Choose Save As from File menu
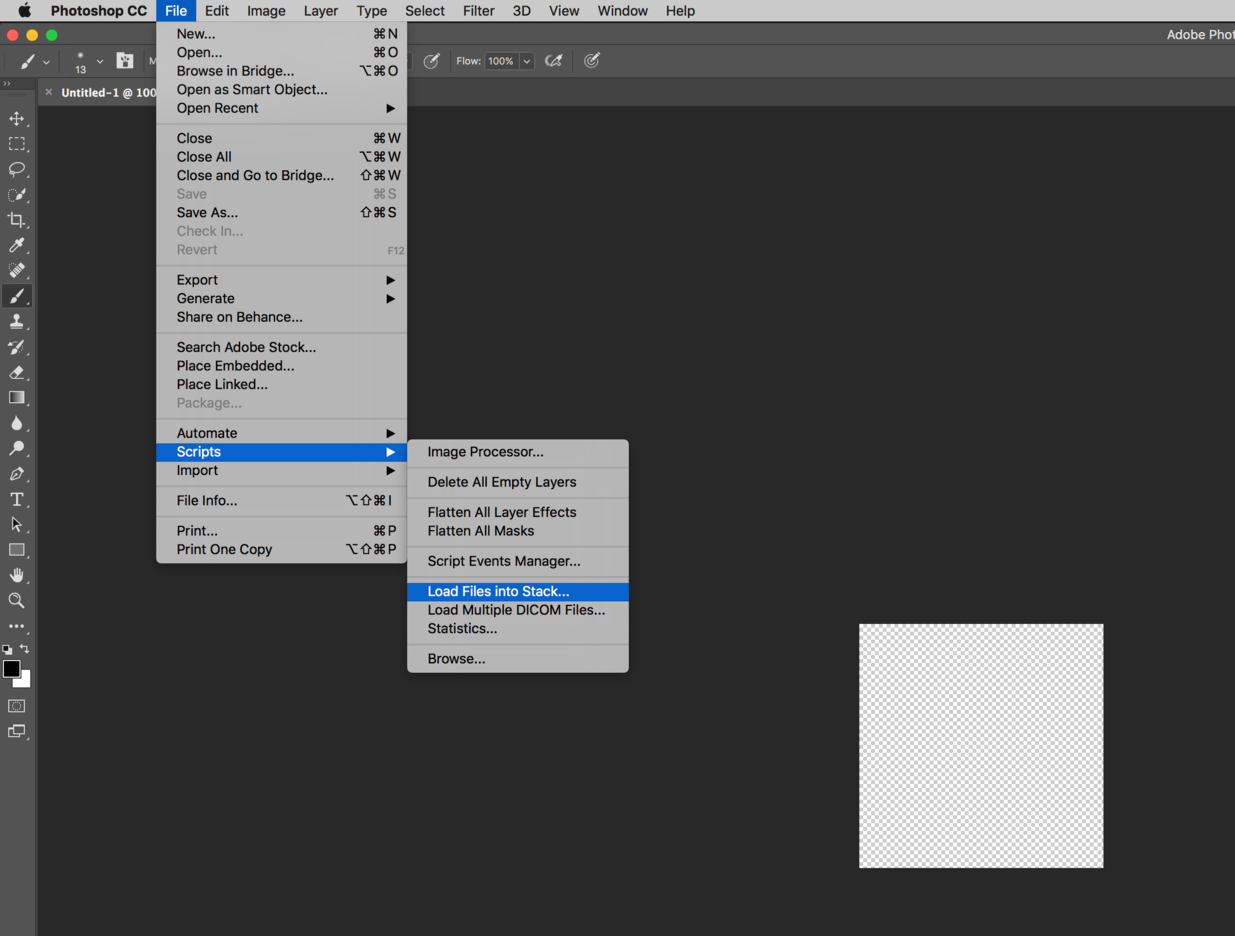Viewport: 1235px width, 936px height. pyautogui.click(x=282, y=212)
